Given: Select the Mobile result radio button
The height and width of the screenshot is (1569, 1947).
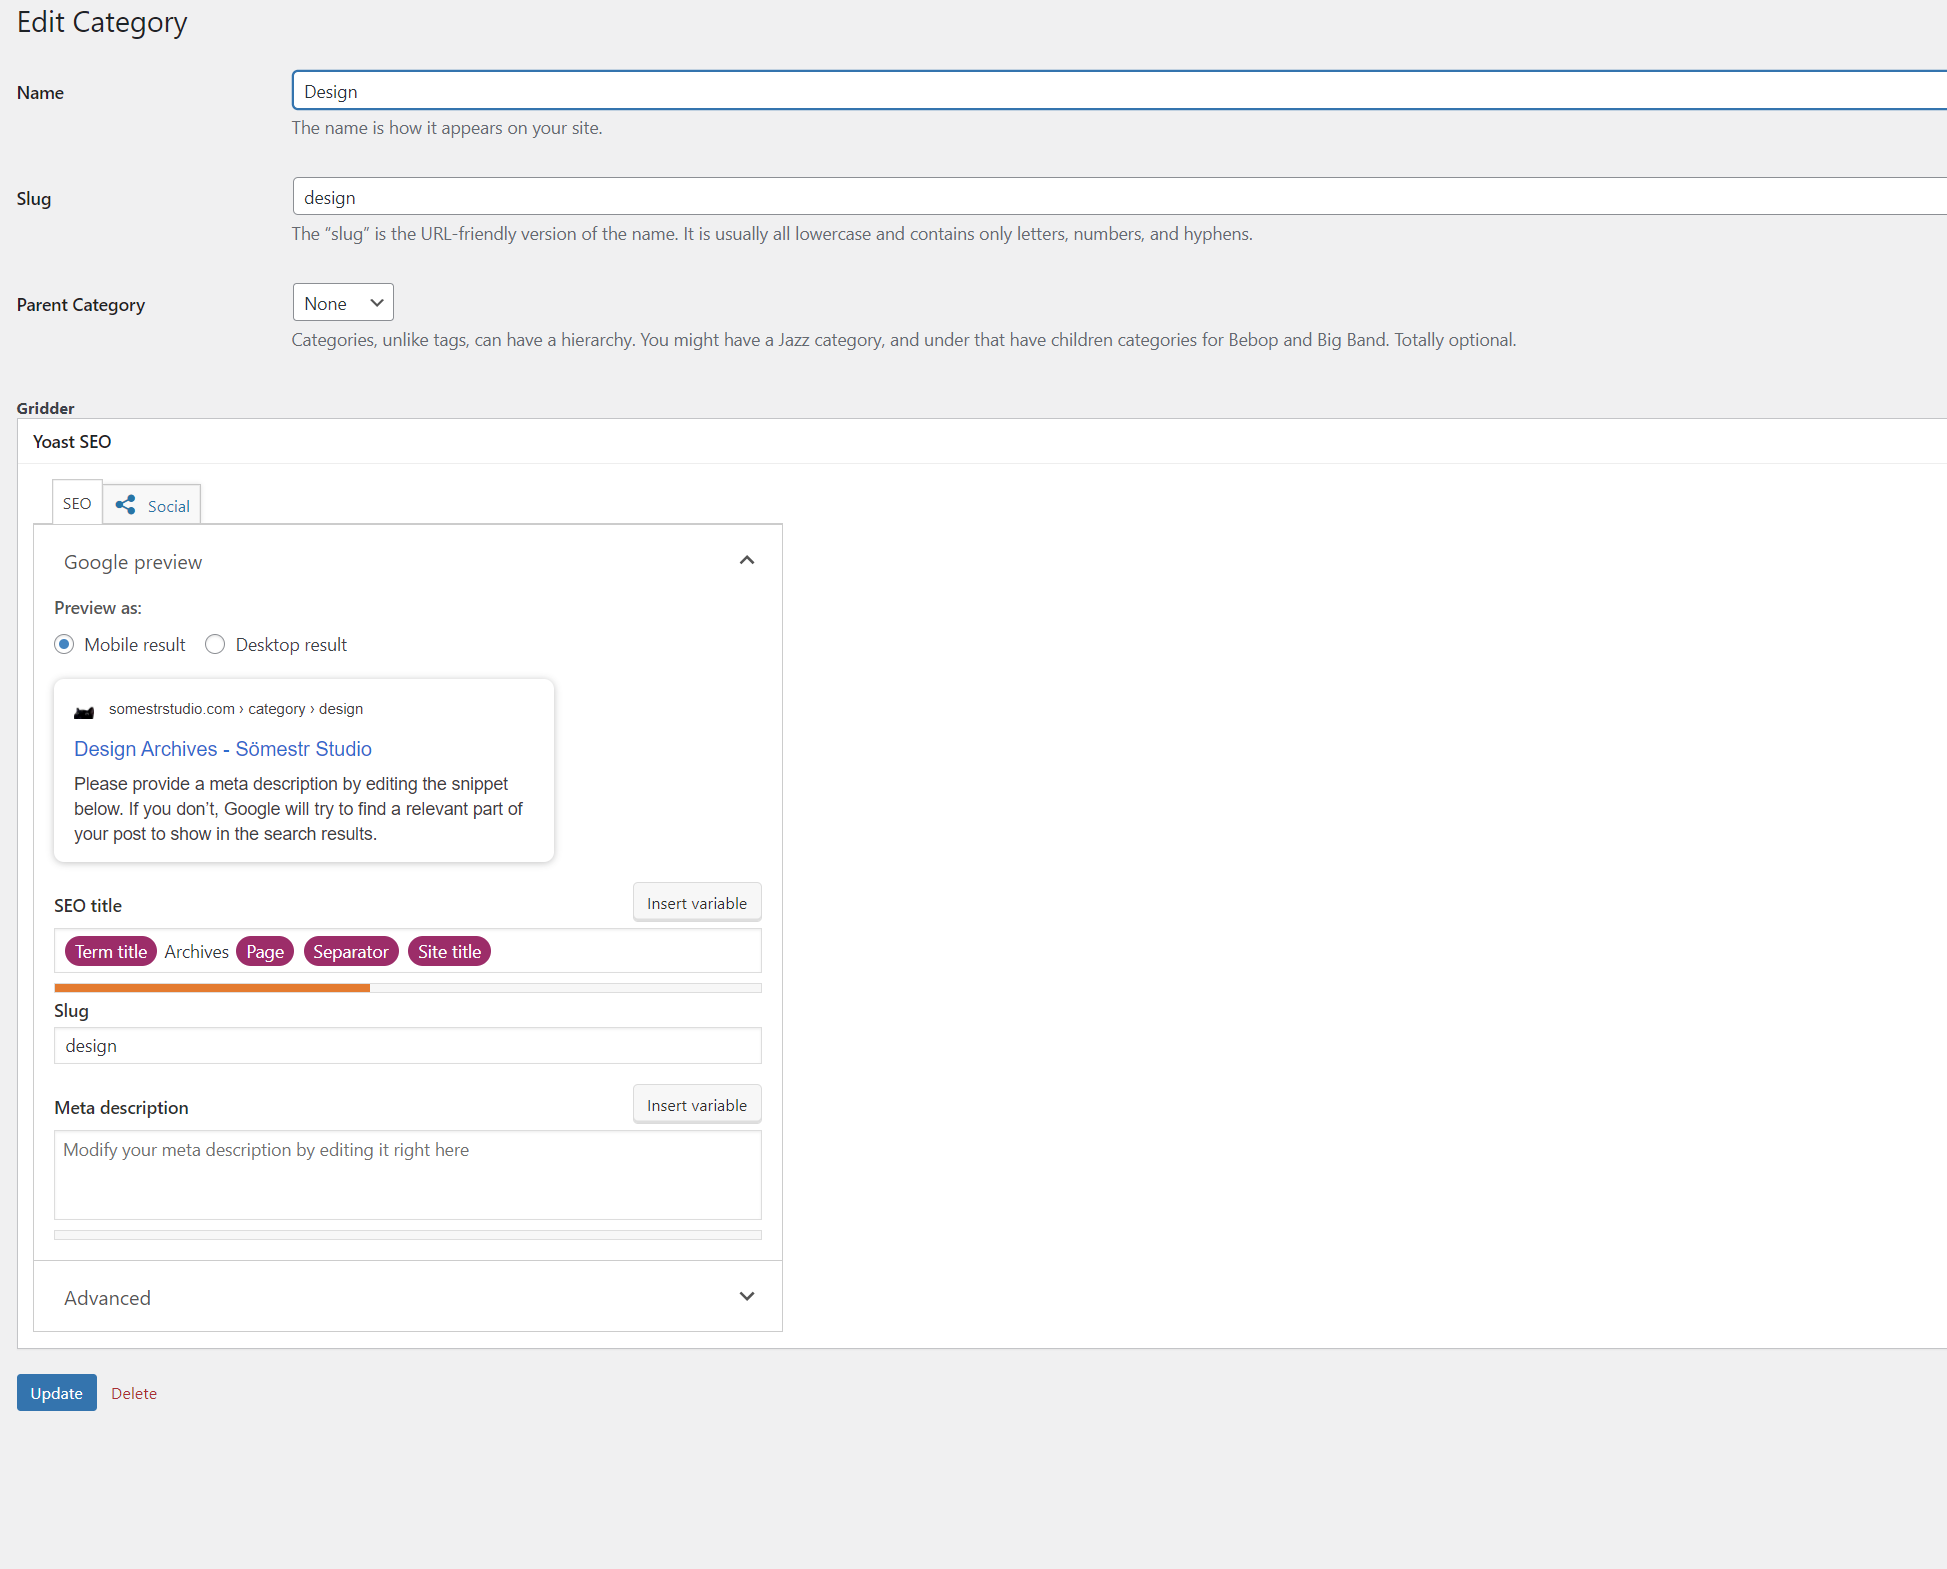Looking at the screenshot, I should [x=65, y=645].
